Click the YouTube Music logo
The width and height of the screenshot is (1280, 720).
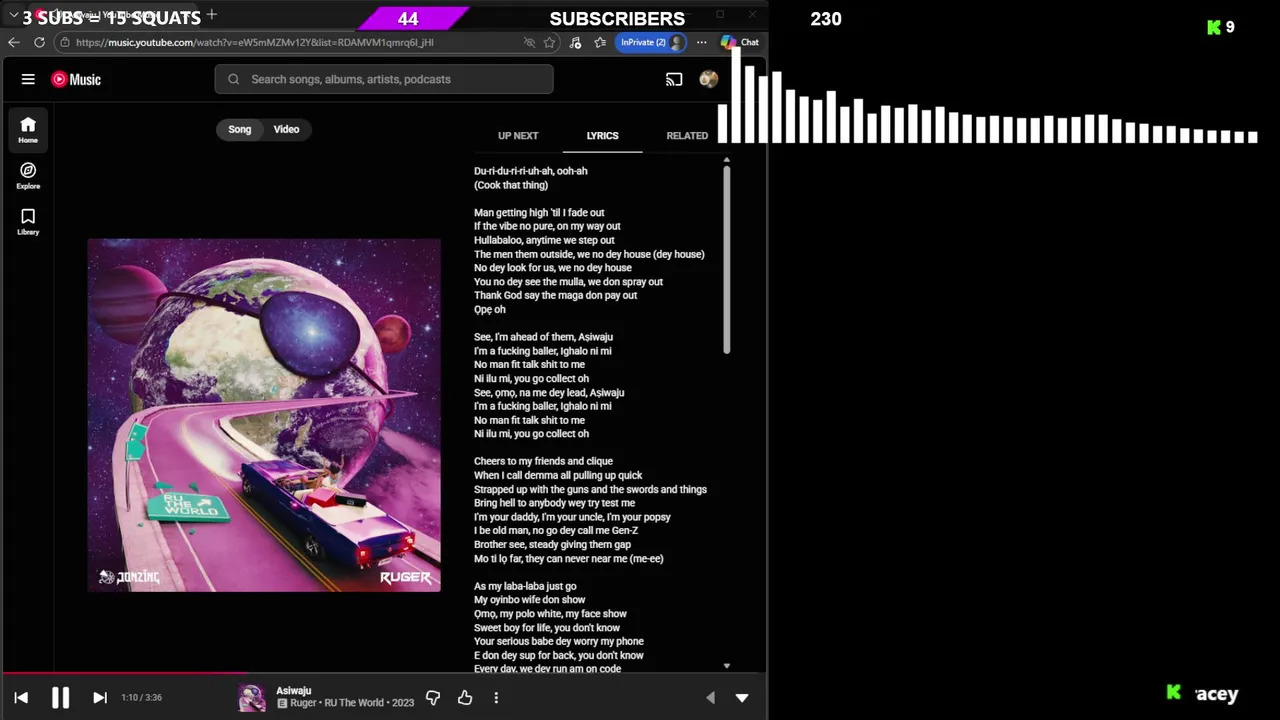pyautogui.click(x=76, y=79)
